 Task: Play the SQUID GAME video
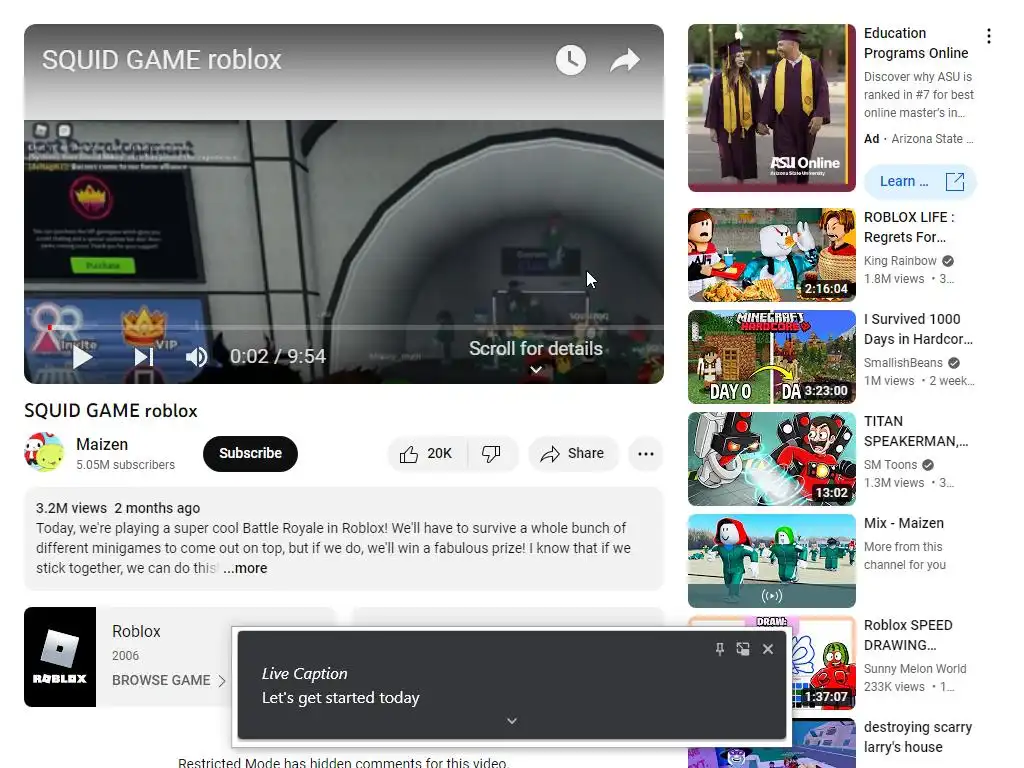coord(82,357)
